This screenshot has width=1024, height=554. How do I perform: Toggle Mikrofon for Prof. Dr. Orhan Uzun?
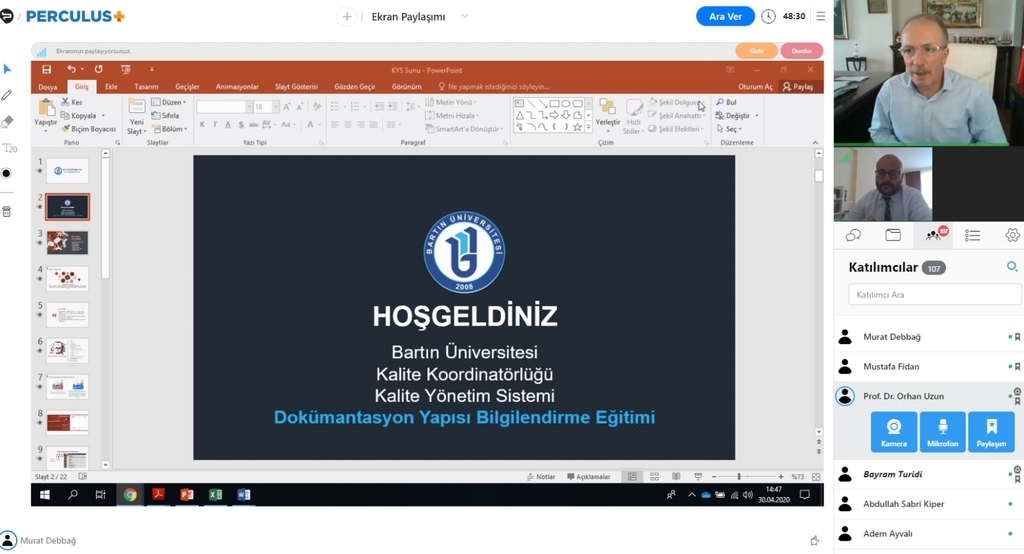pyautogui.click(x=942, y=432)
